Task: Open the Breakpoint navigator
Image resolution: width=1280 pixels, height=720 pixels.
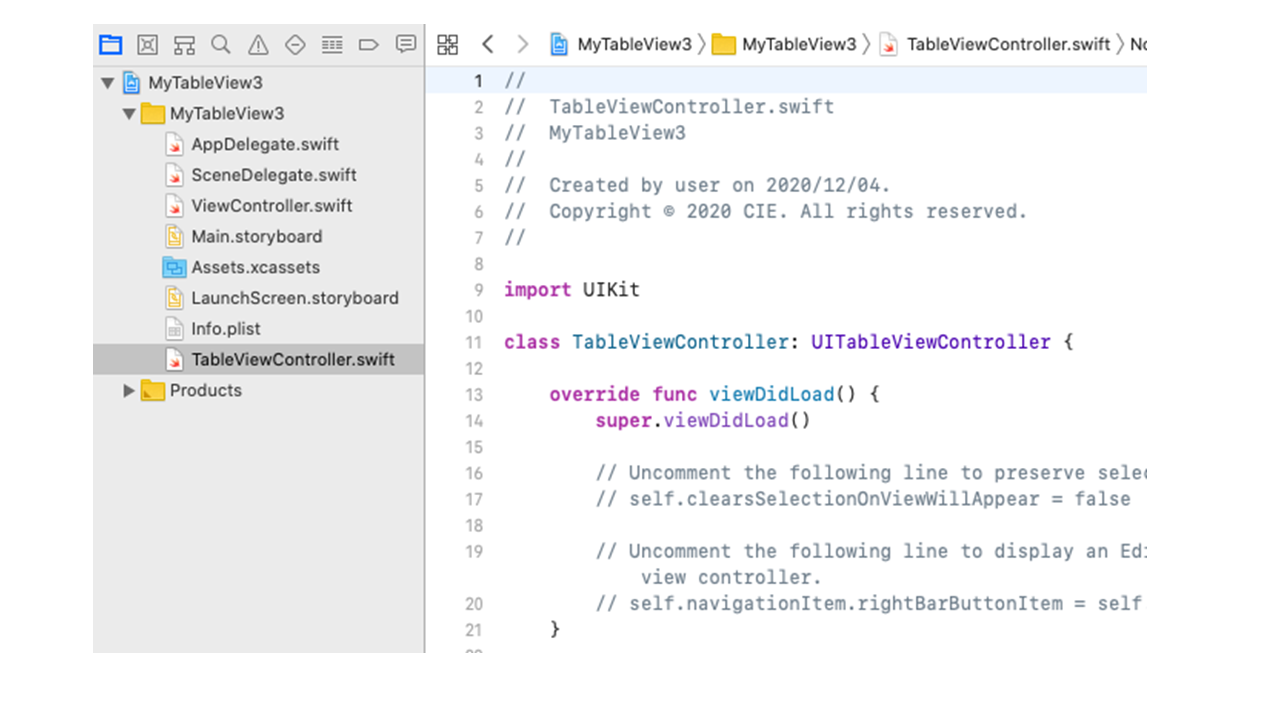Action: click(x=368, y=44)
